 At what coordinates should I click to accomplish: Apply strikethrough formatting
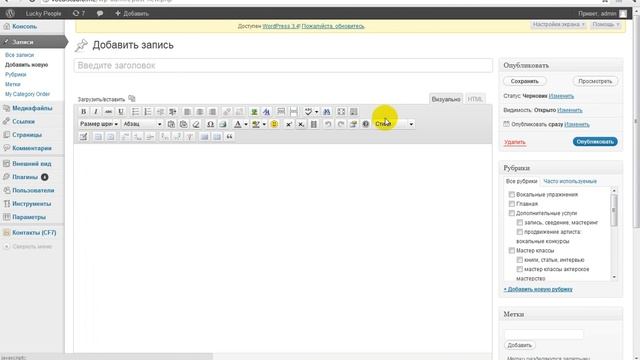coord(108,111)
